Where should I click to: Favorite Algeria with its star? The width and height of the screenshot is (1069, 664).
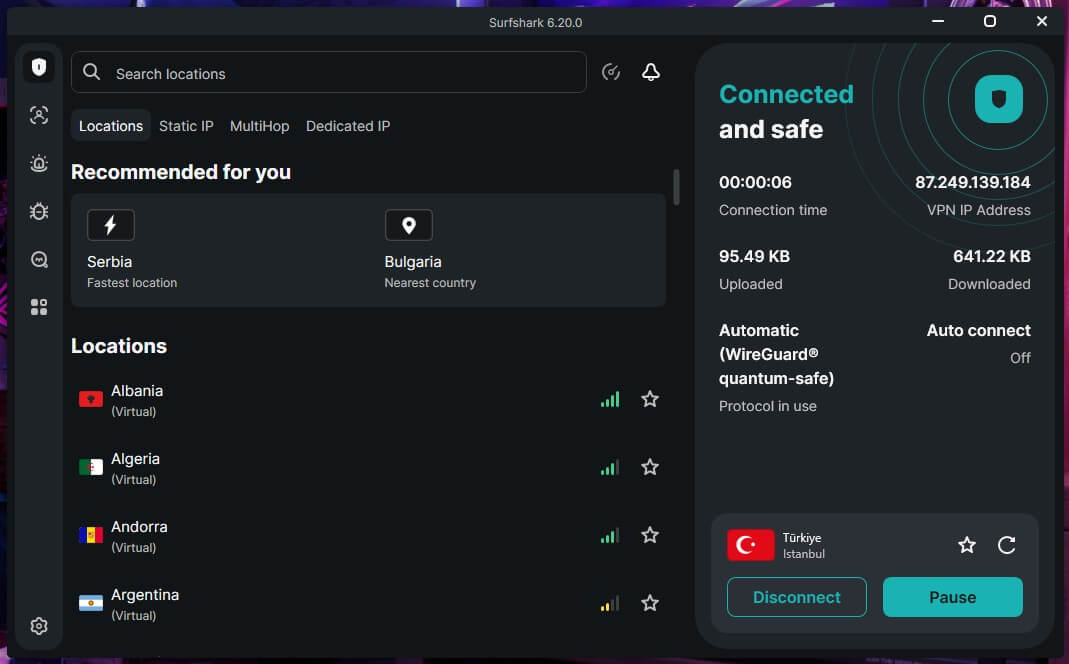tap(650, 467)
